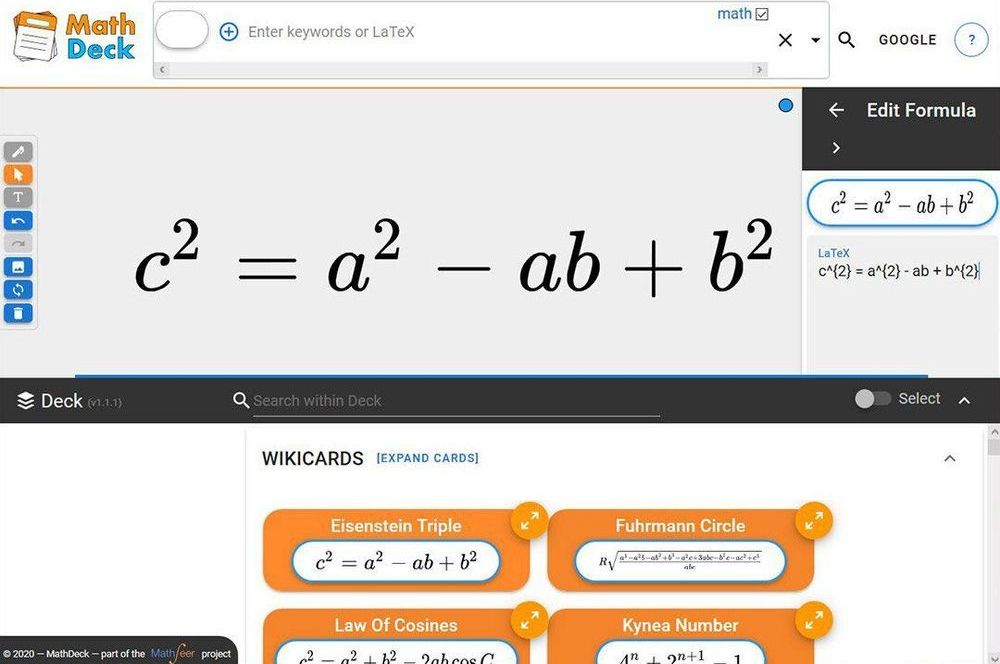The height and width of the screenshot is (664, 1000).
Task: Expand the Eisenstein Triple card
Action: (529, 519)
